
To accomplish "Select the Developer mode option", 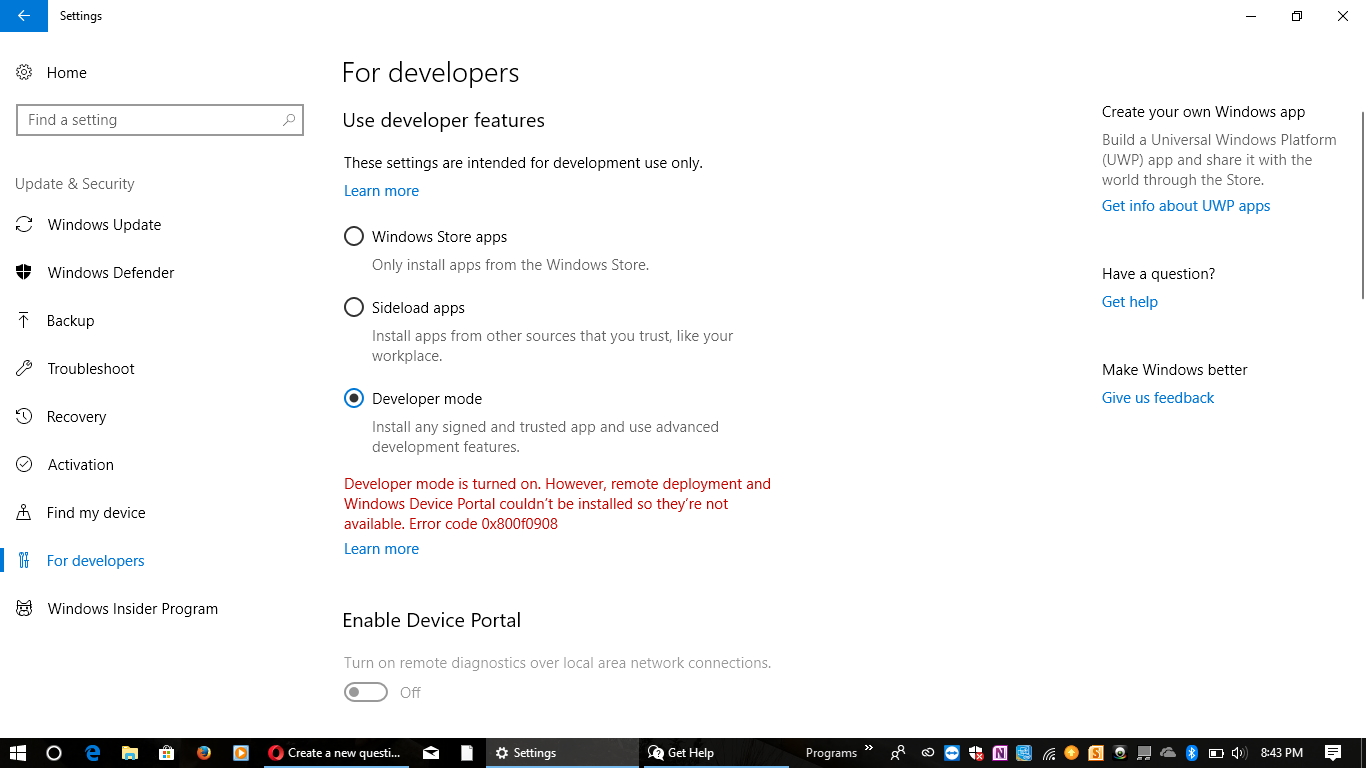I will [x=353, y=398].
